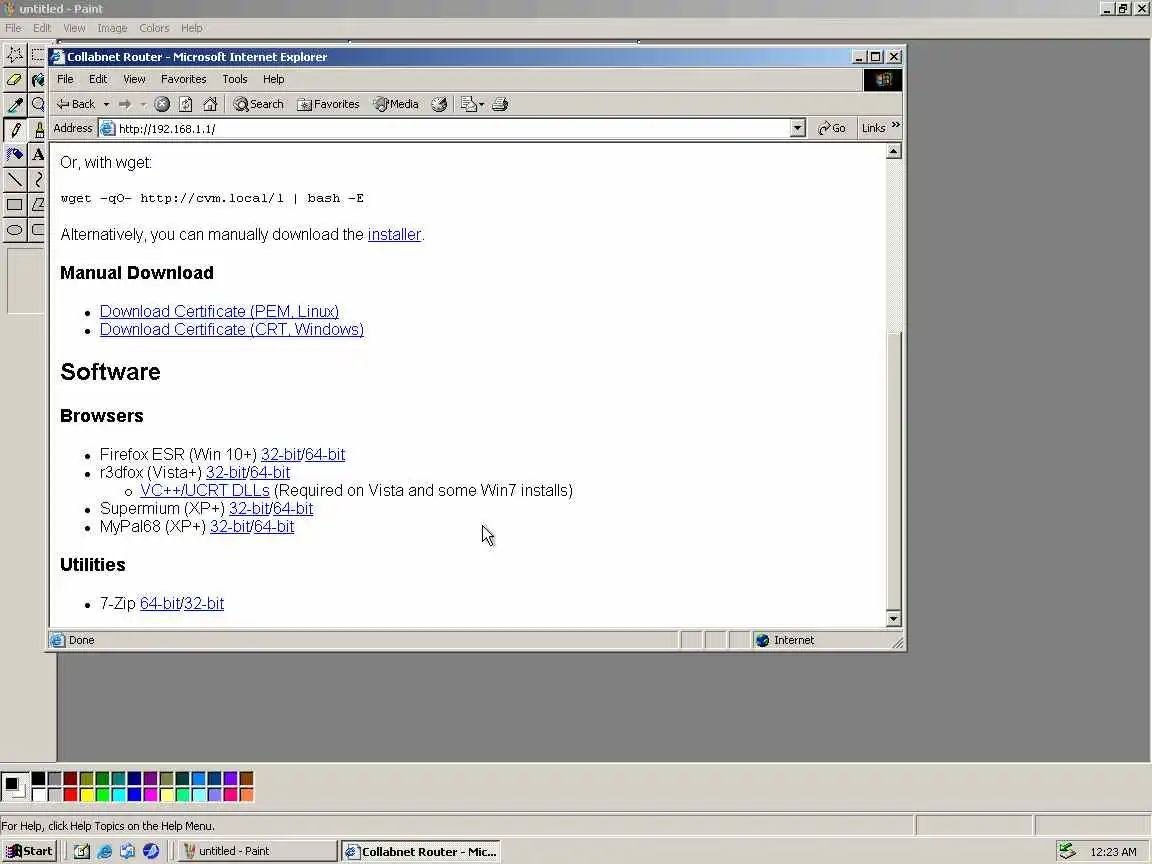Open the IE File menu
The width and height of the screenshot is (1152, 864).
pos(65,79)
